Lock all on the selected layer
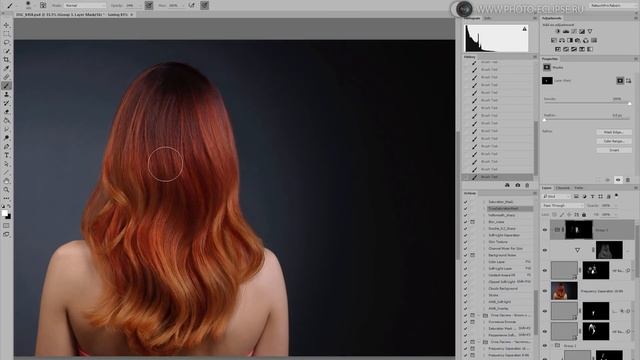The height and width of the screenshot is (360, 640). (584, 214)
